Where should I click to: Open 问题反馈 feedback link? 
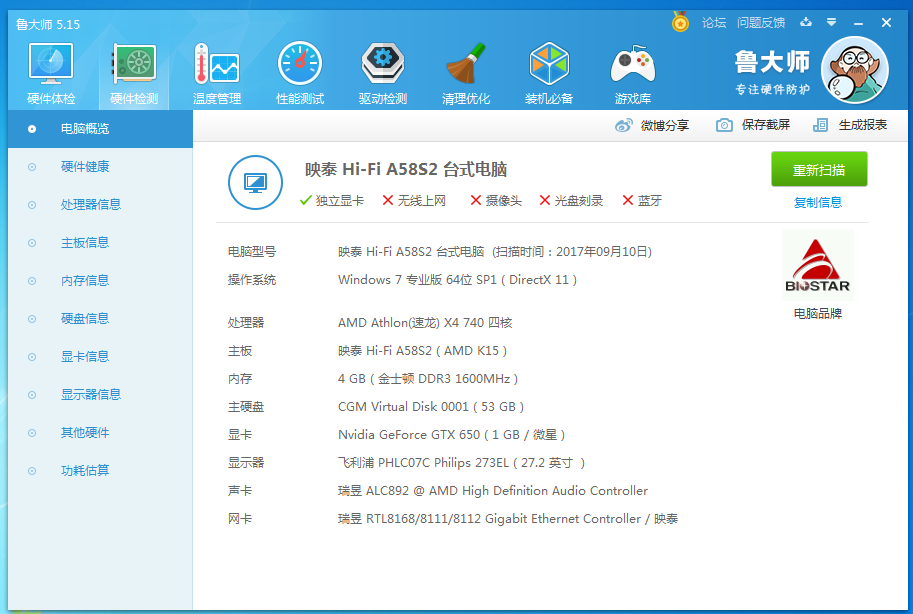(761, 23)
